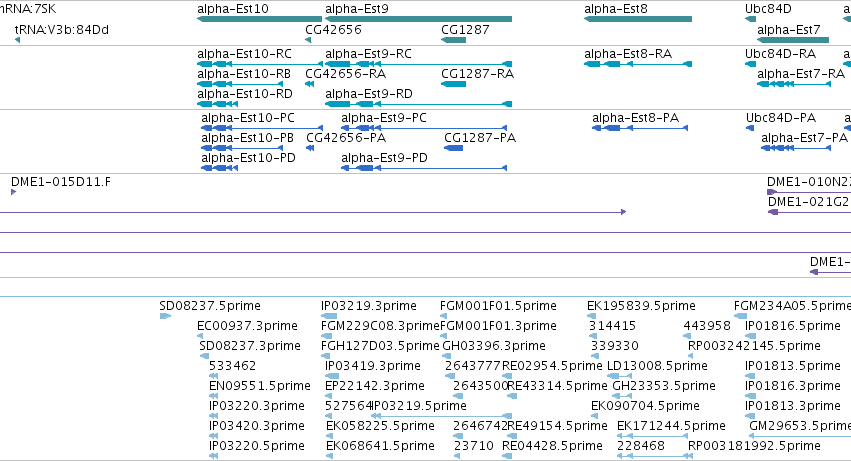The width and height of the screenshot is (851, 461).
Task: Select protein alpha-Est7-PA
Action: pyautogui.click(x=804, y=138)
